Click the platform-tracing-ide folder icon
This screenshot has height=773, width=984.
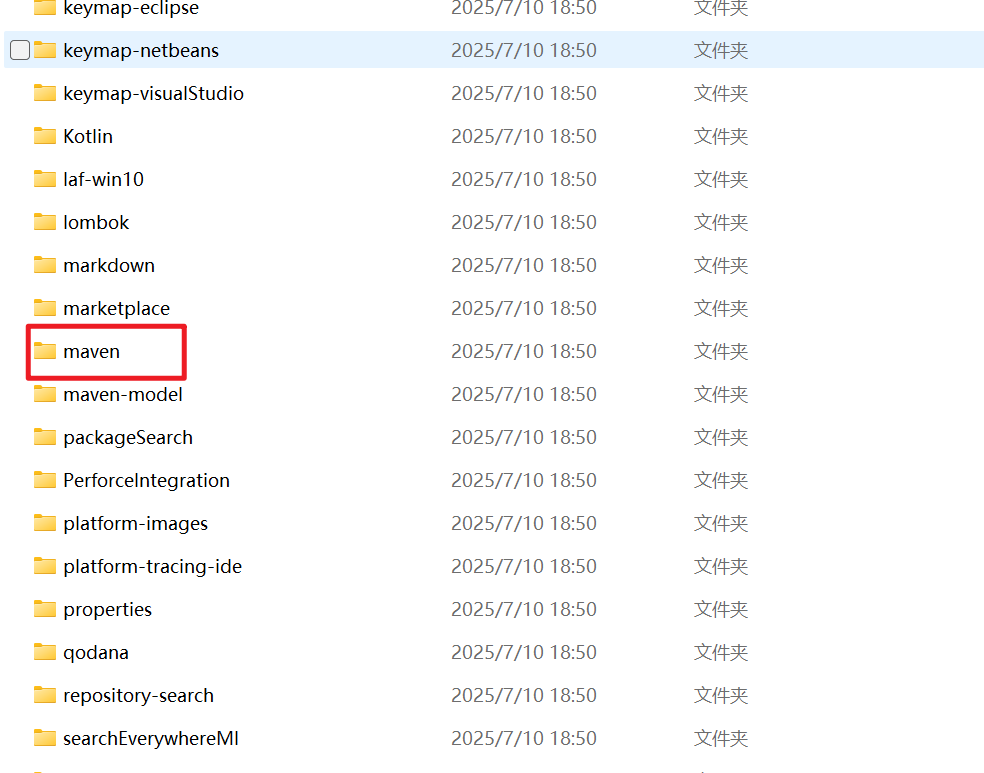tap(45, 566)
